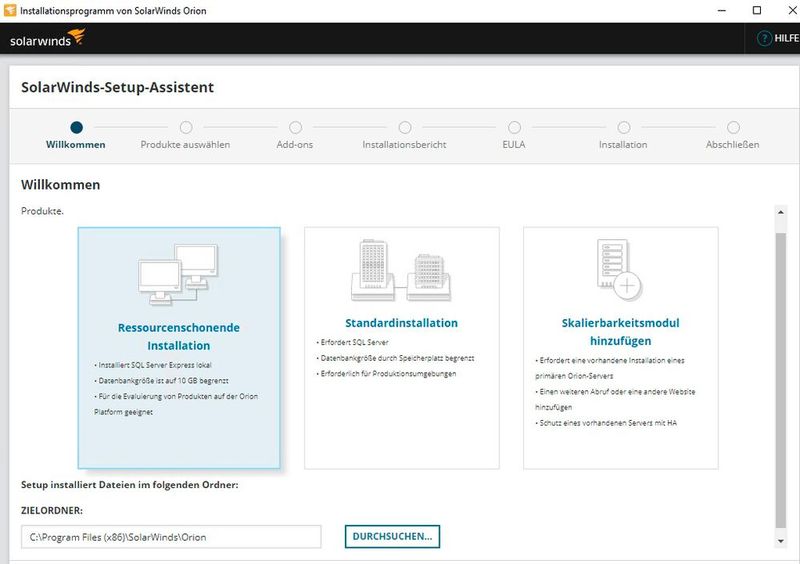The width and height of the screenshot is (800, 564).
Task: Click the HILFE help link
Action: 787,38
